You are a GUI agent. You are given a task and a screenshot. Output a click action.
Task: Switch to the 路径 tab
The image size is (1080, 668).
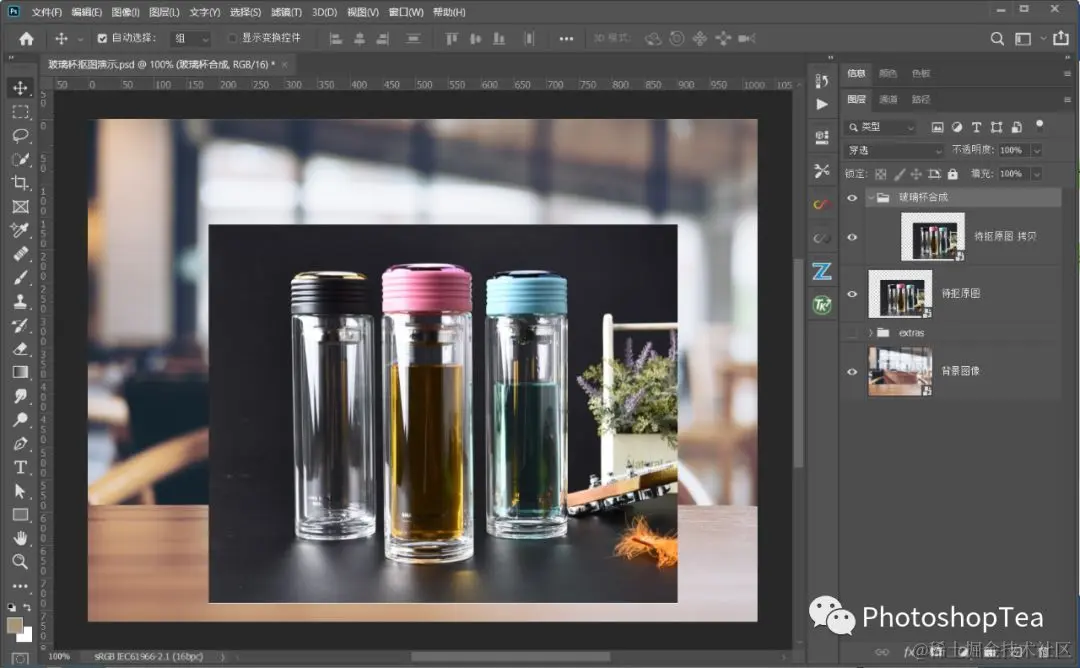921,99
